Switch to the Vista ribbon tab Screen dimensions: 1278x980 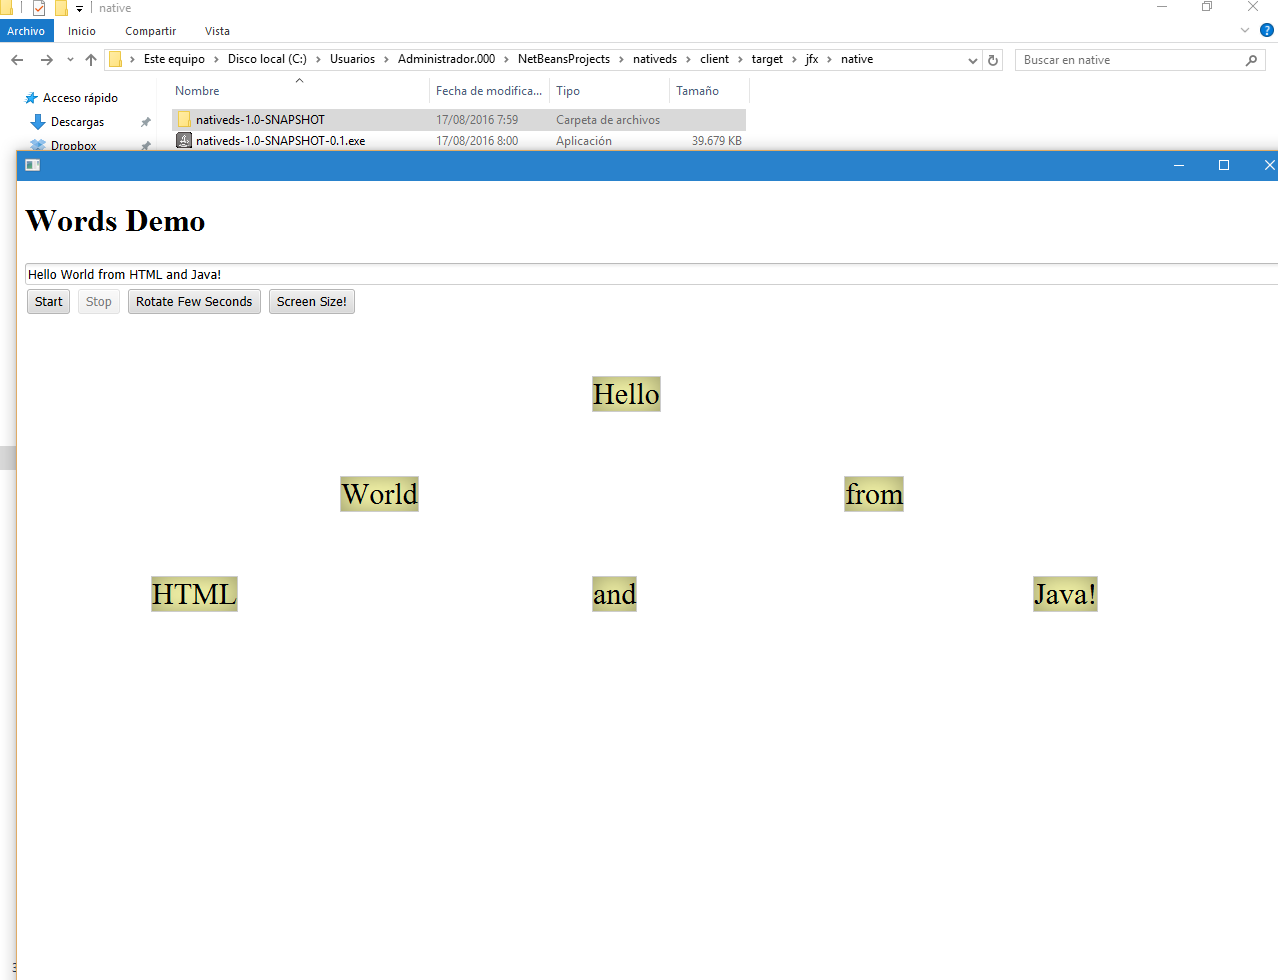[x=217, y=31]
